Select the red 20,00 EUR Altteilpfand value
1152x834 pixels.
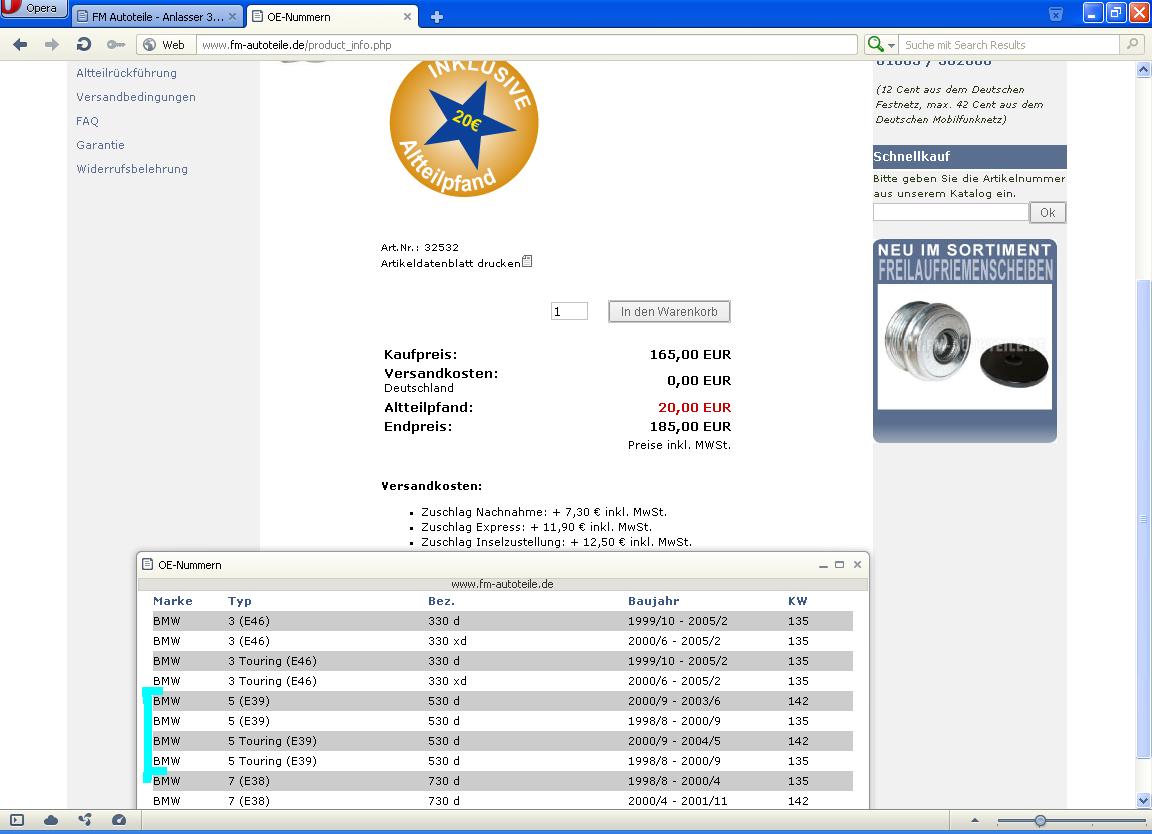(694, 408)
